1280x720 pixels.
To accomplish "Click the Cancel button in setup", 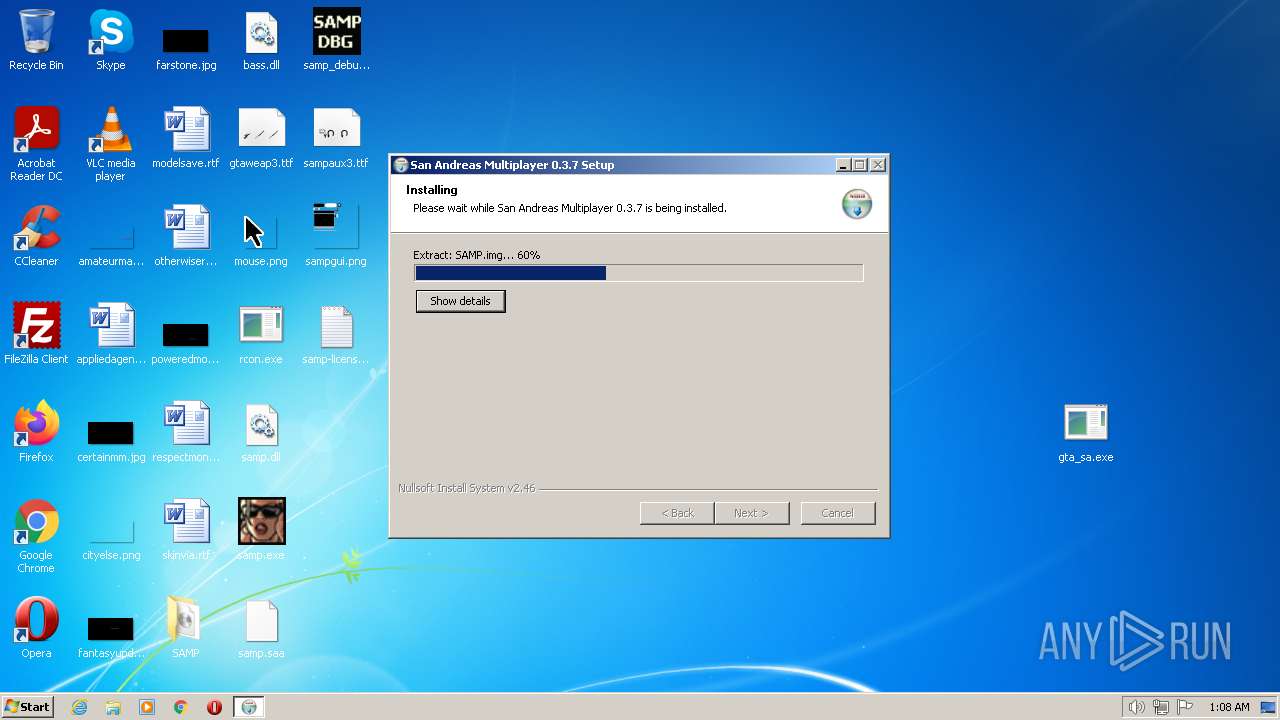I will tap(838, 513).
